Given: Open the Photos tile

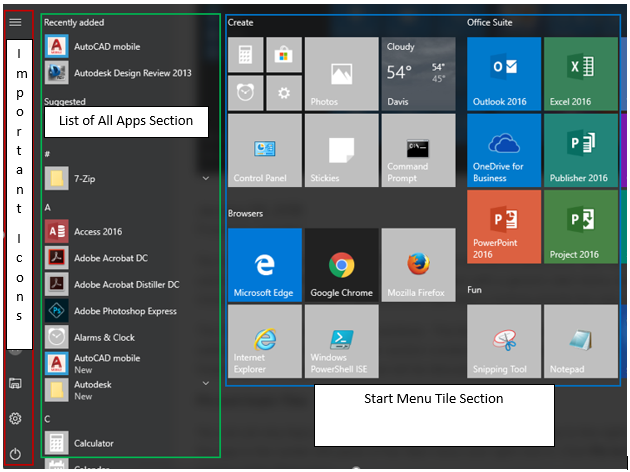Looking at the screenshot, I should click(x=342, y=74).
